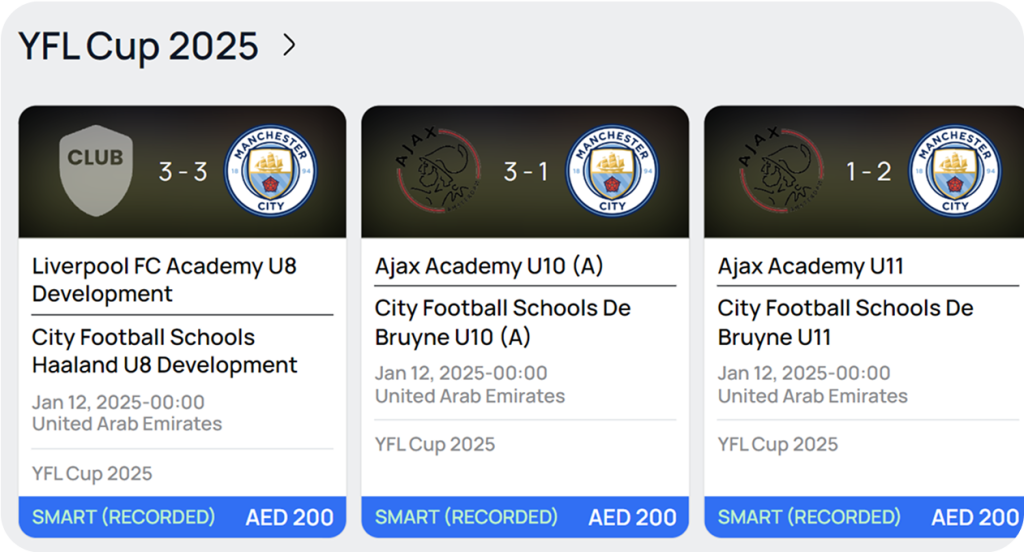Viewport: 1024px width, 552px height.
Task: Click Manchester City crest in third card
Action: tap(955, 172)
